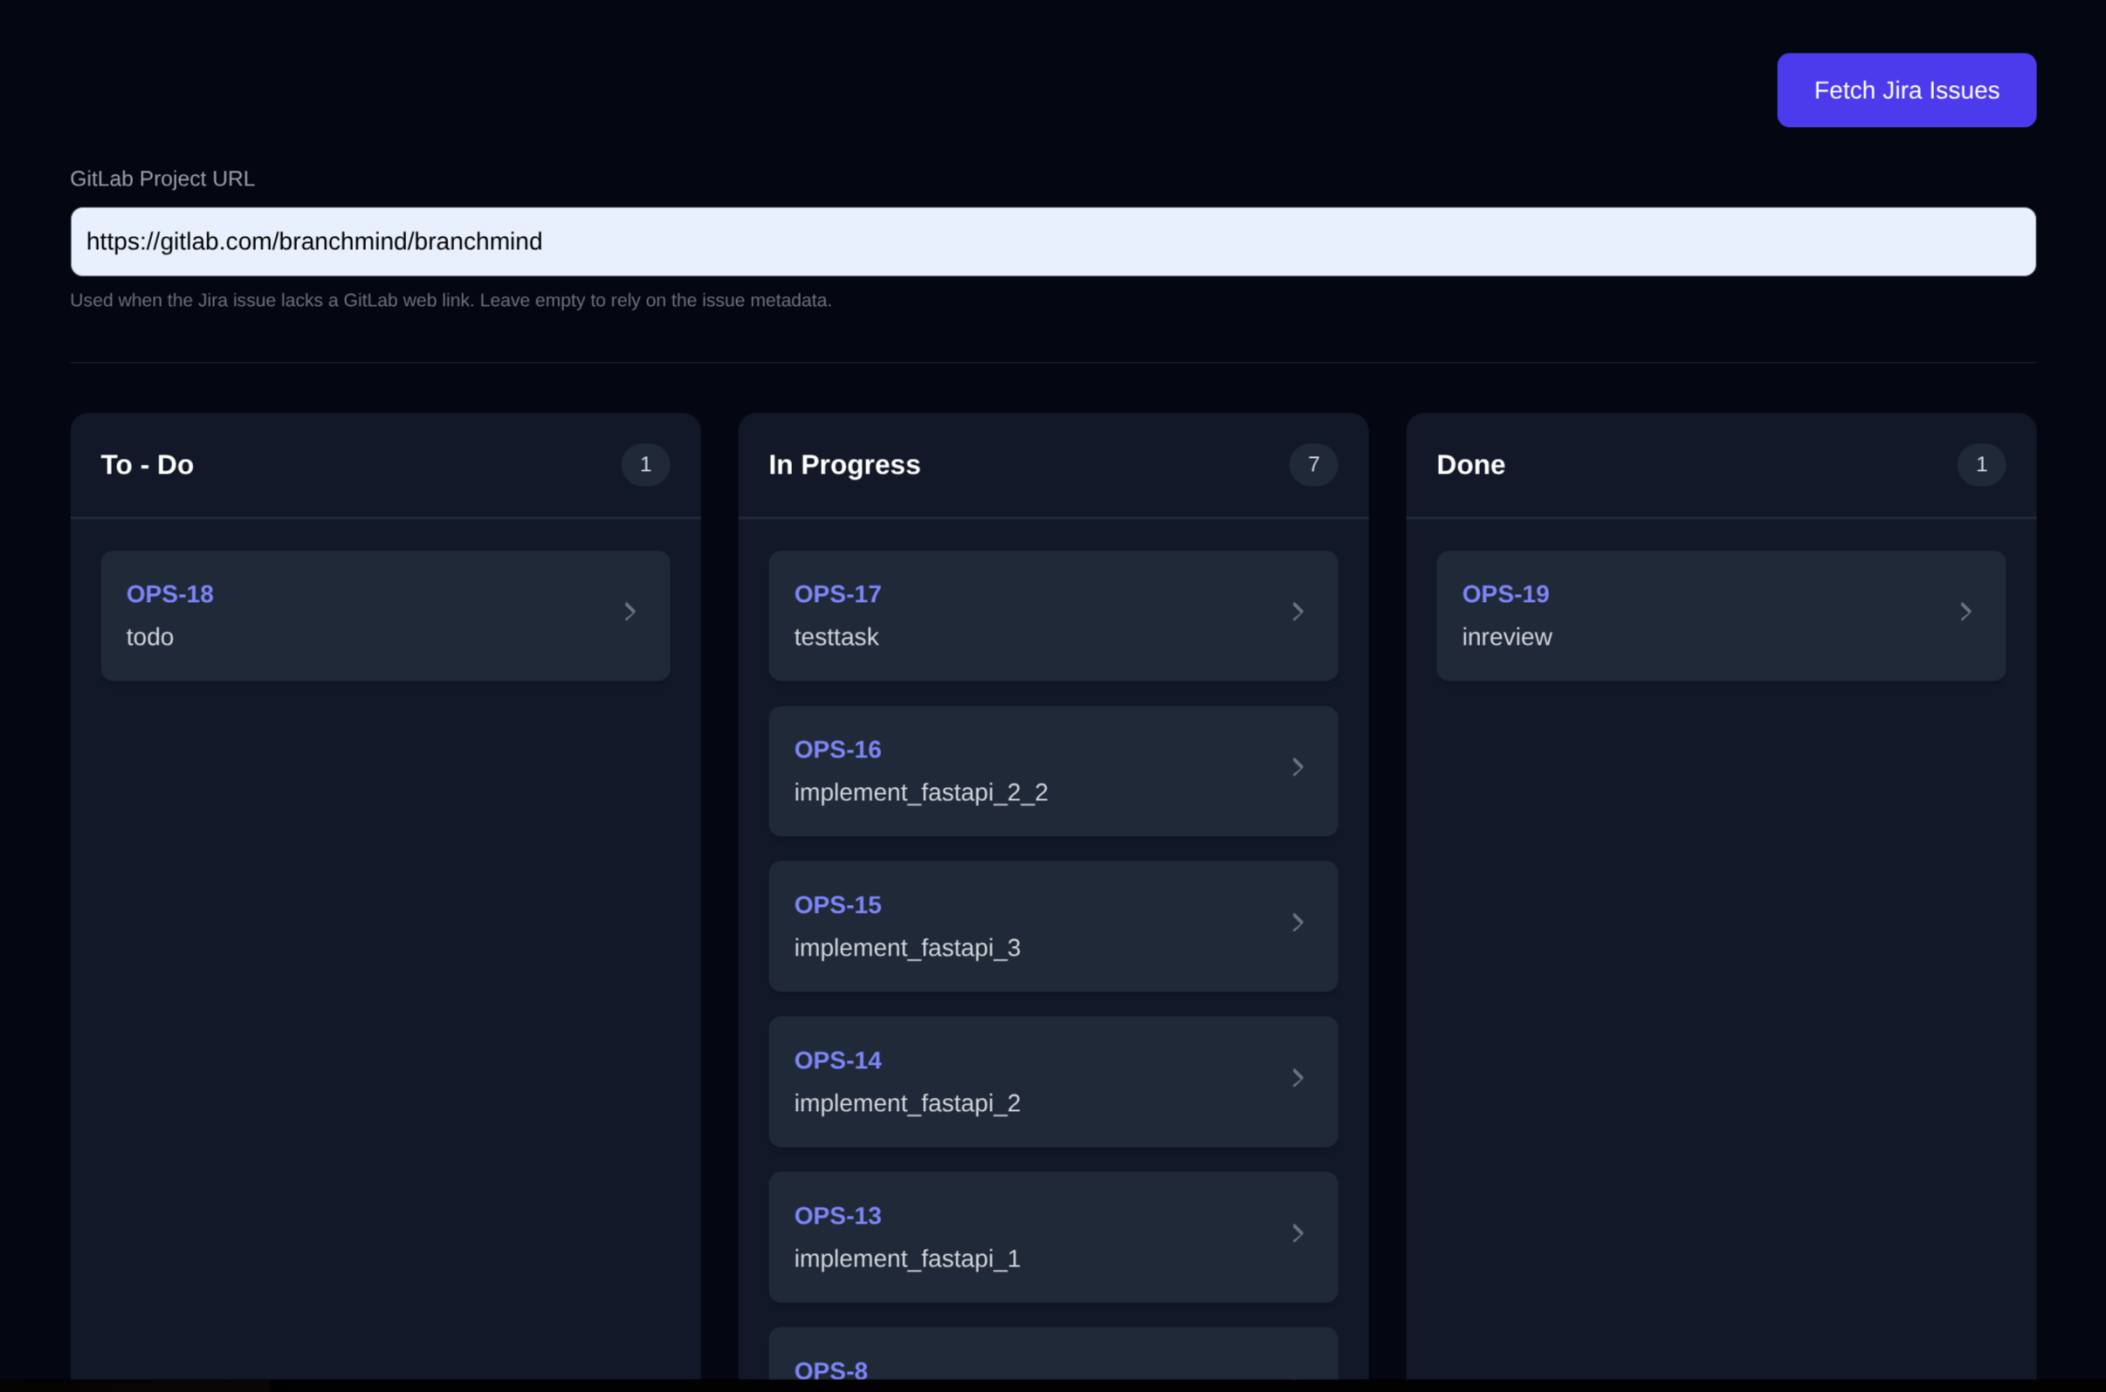This screenshot has width=2106, height=1392.
Task: Click the In Progress count badge showing 7
Action: (x=1313, y=465)
